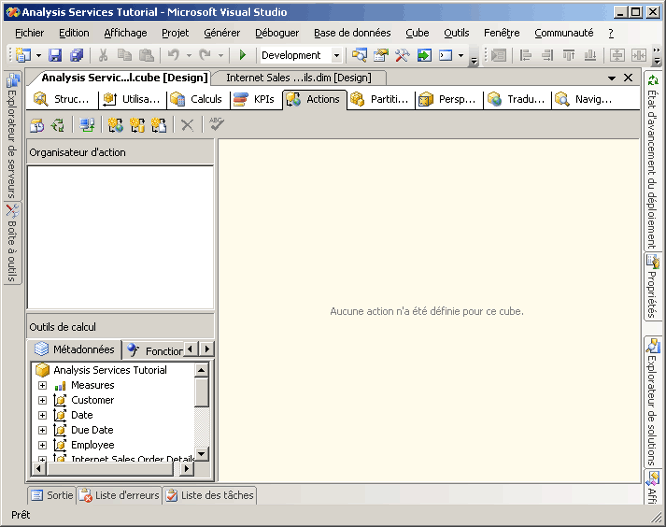This screenshot has height=527, width=666.
Task: Expand the Measures node
Action: pos(42,386)
